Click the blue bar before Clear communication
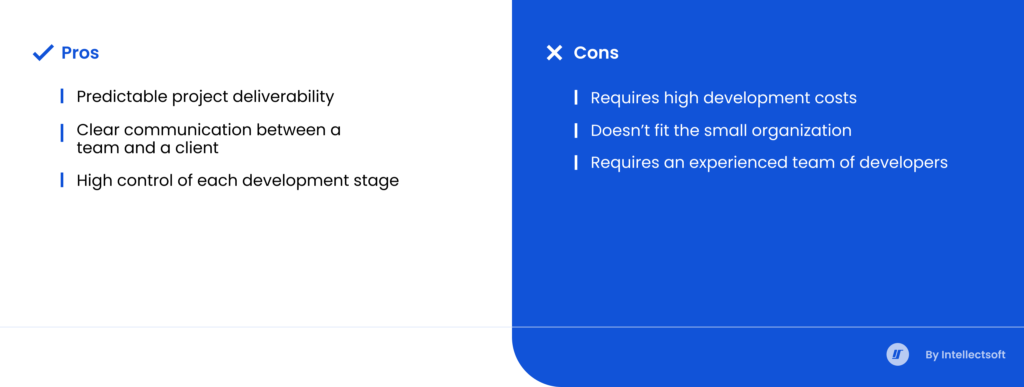This screenshot has height=387, width=1024. pyautogui.click(x=62, y=132)
